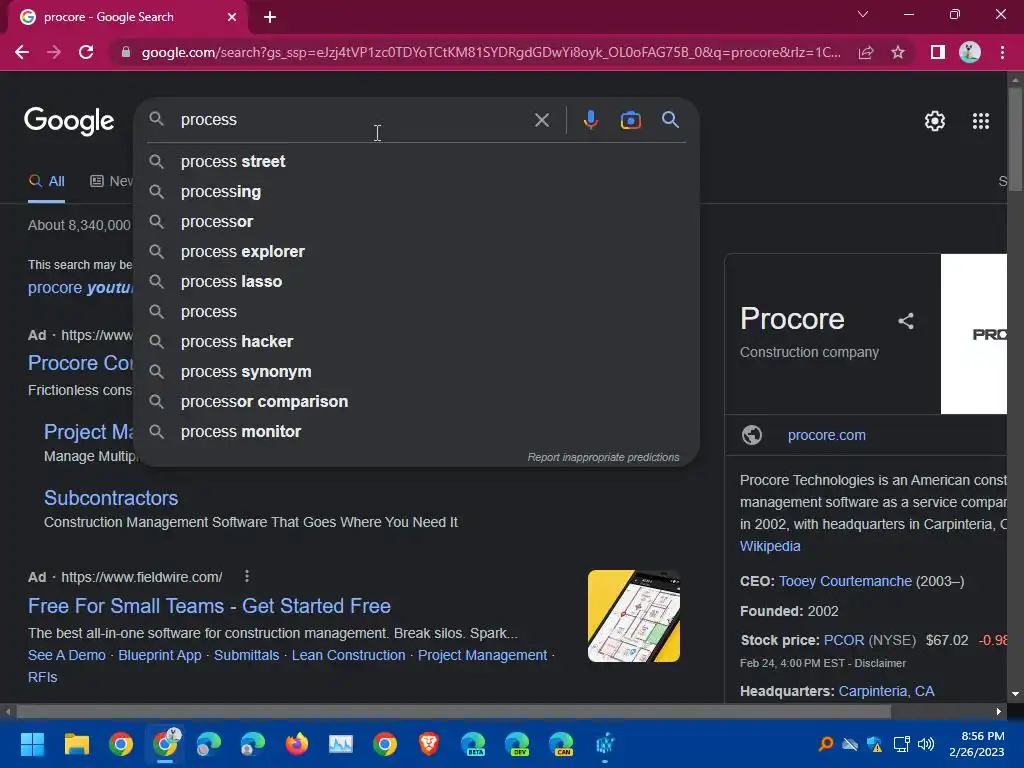This screenshot has width=1024, height=768.
Task: Pick 'process hacker' suggestion
Action: click(416, 342)
